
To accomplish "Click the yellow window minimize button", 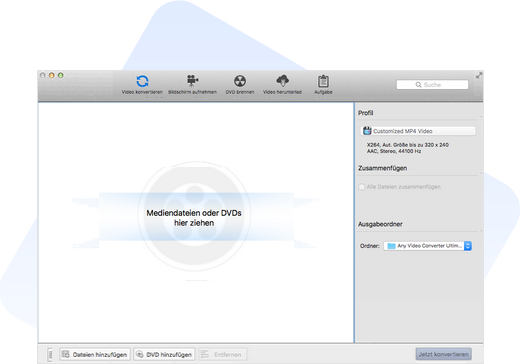I will (x=52, y=75).
